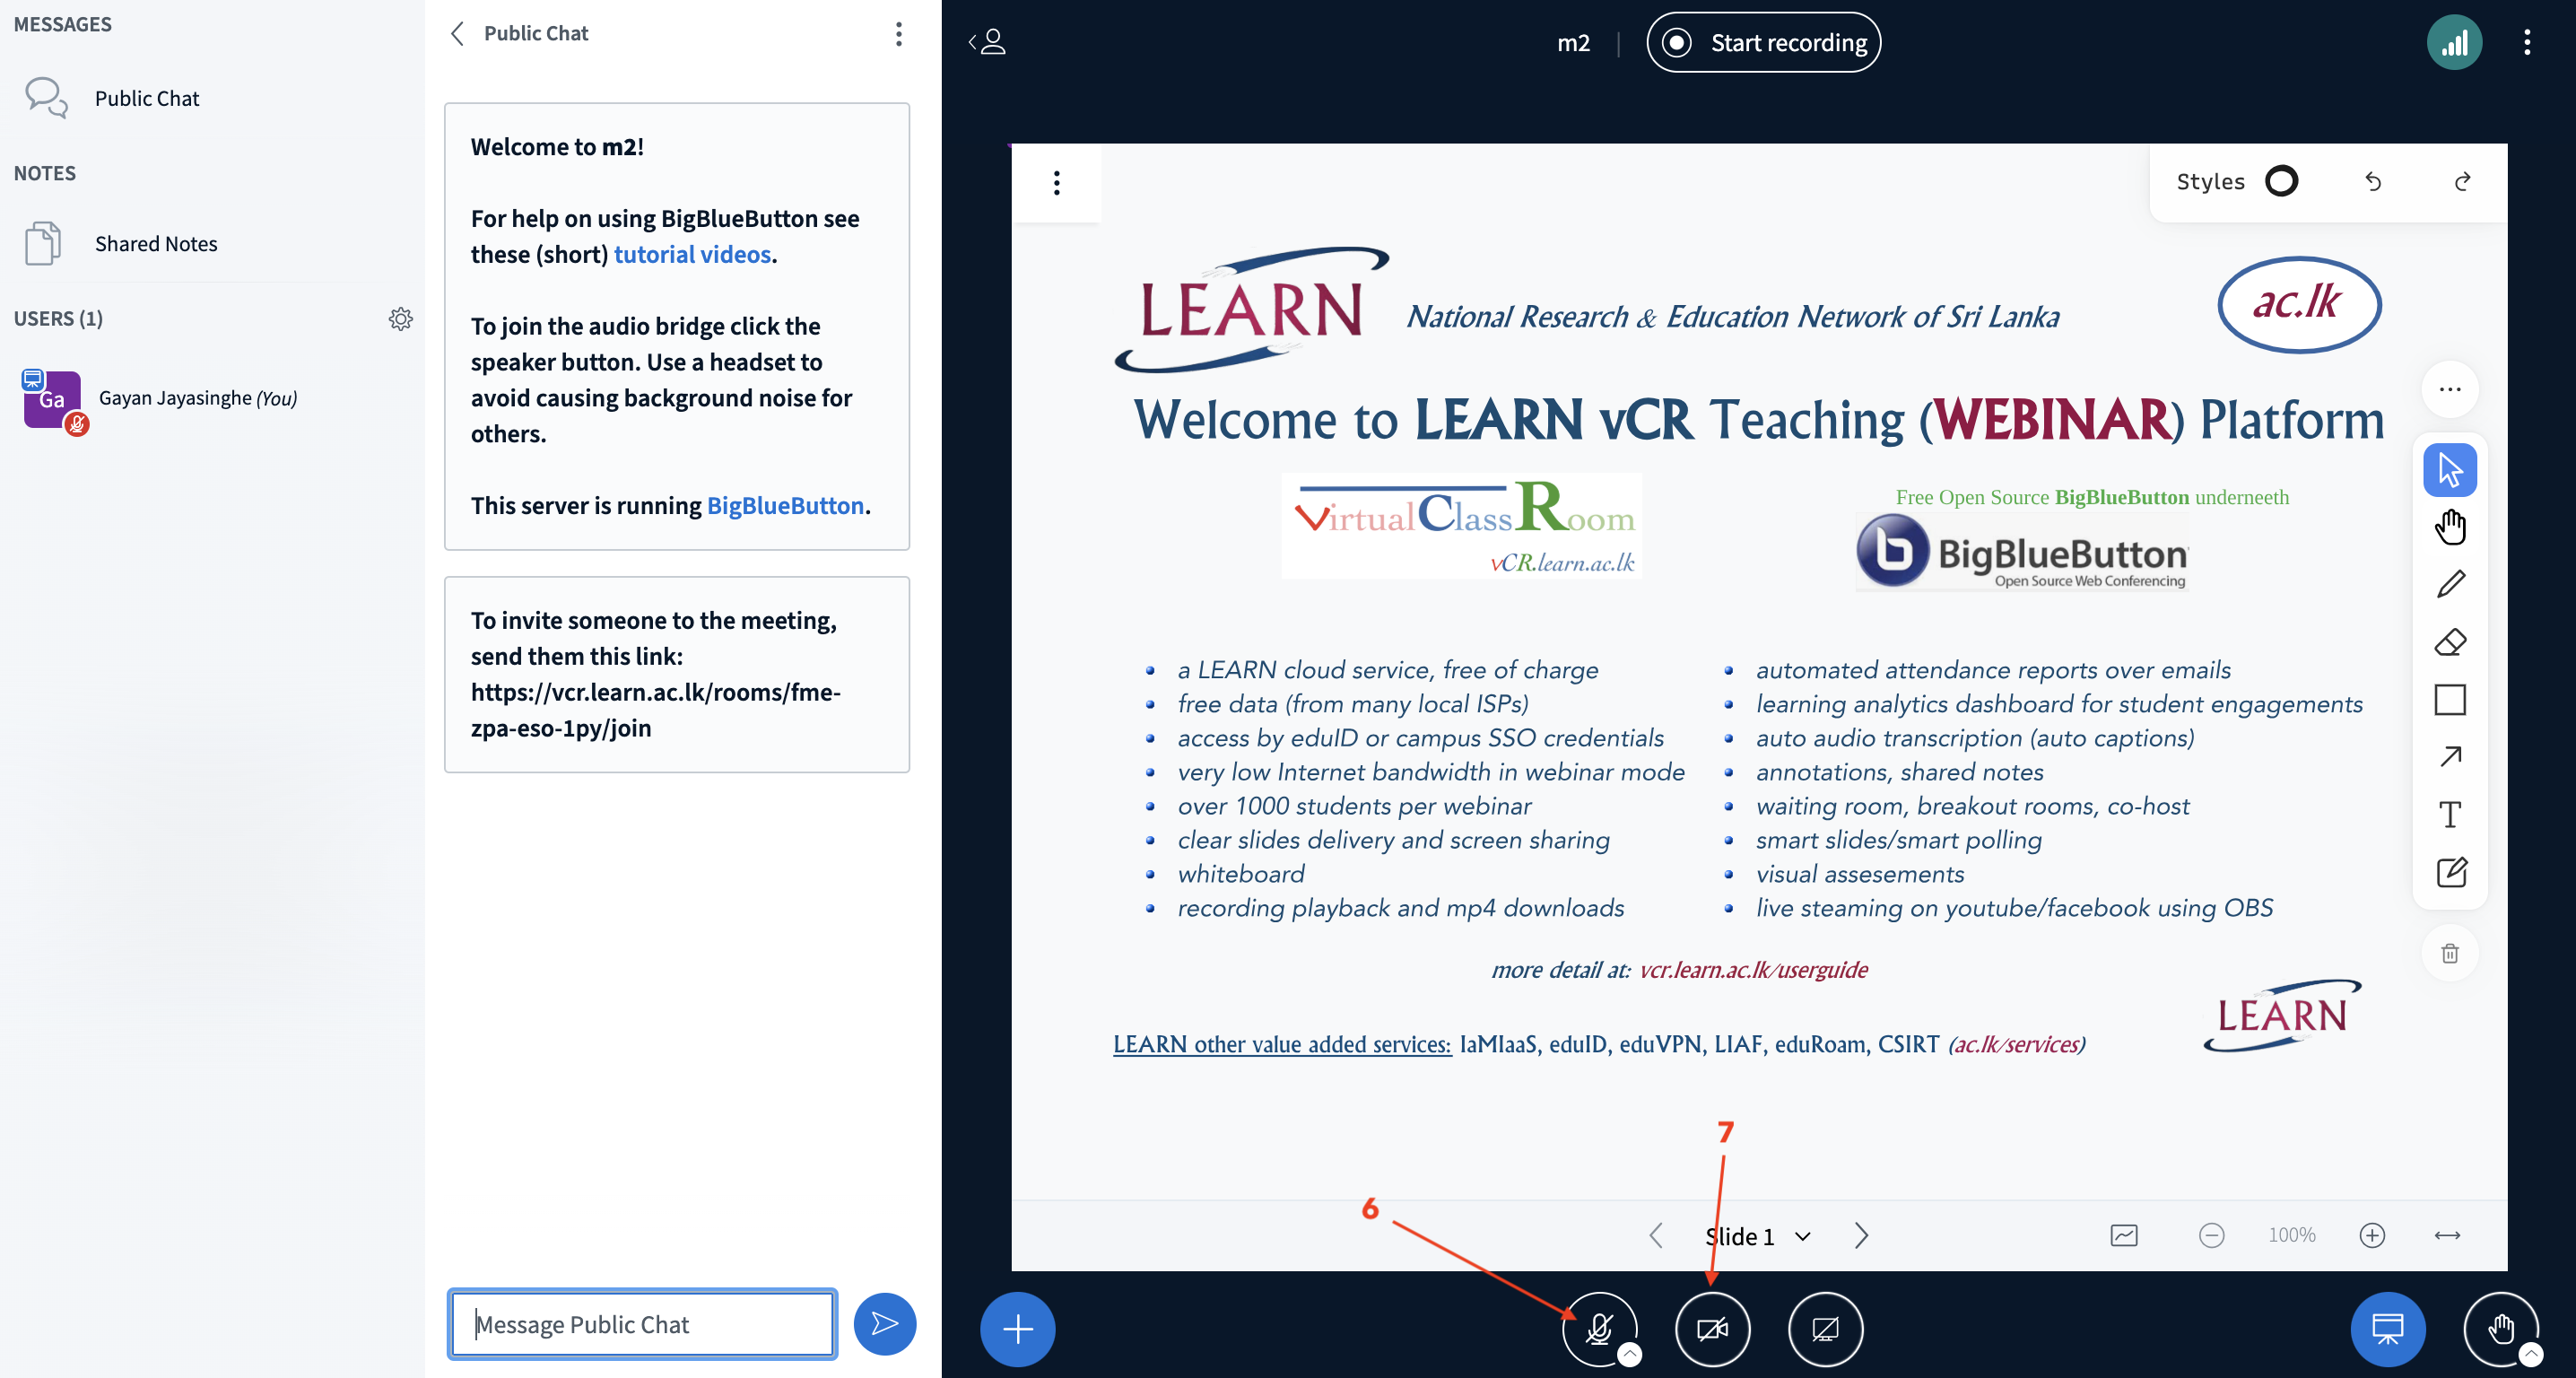The height and width of the screenshot is (1378, 2576).
Task: Open the tutorial videos link
Action: tap(692, 254)
